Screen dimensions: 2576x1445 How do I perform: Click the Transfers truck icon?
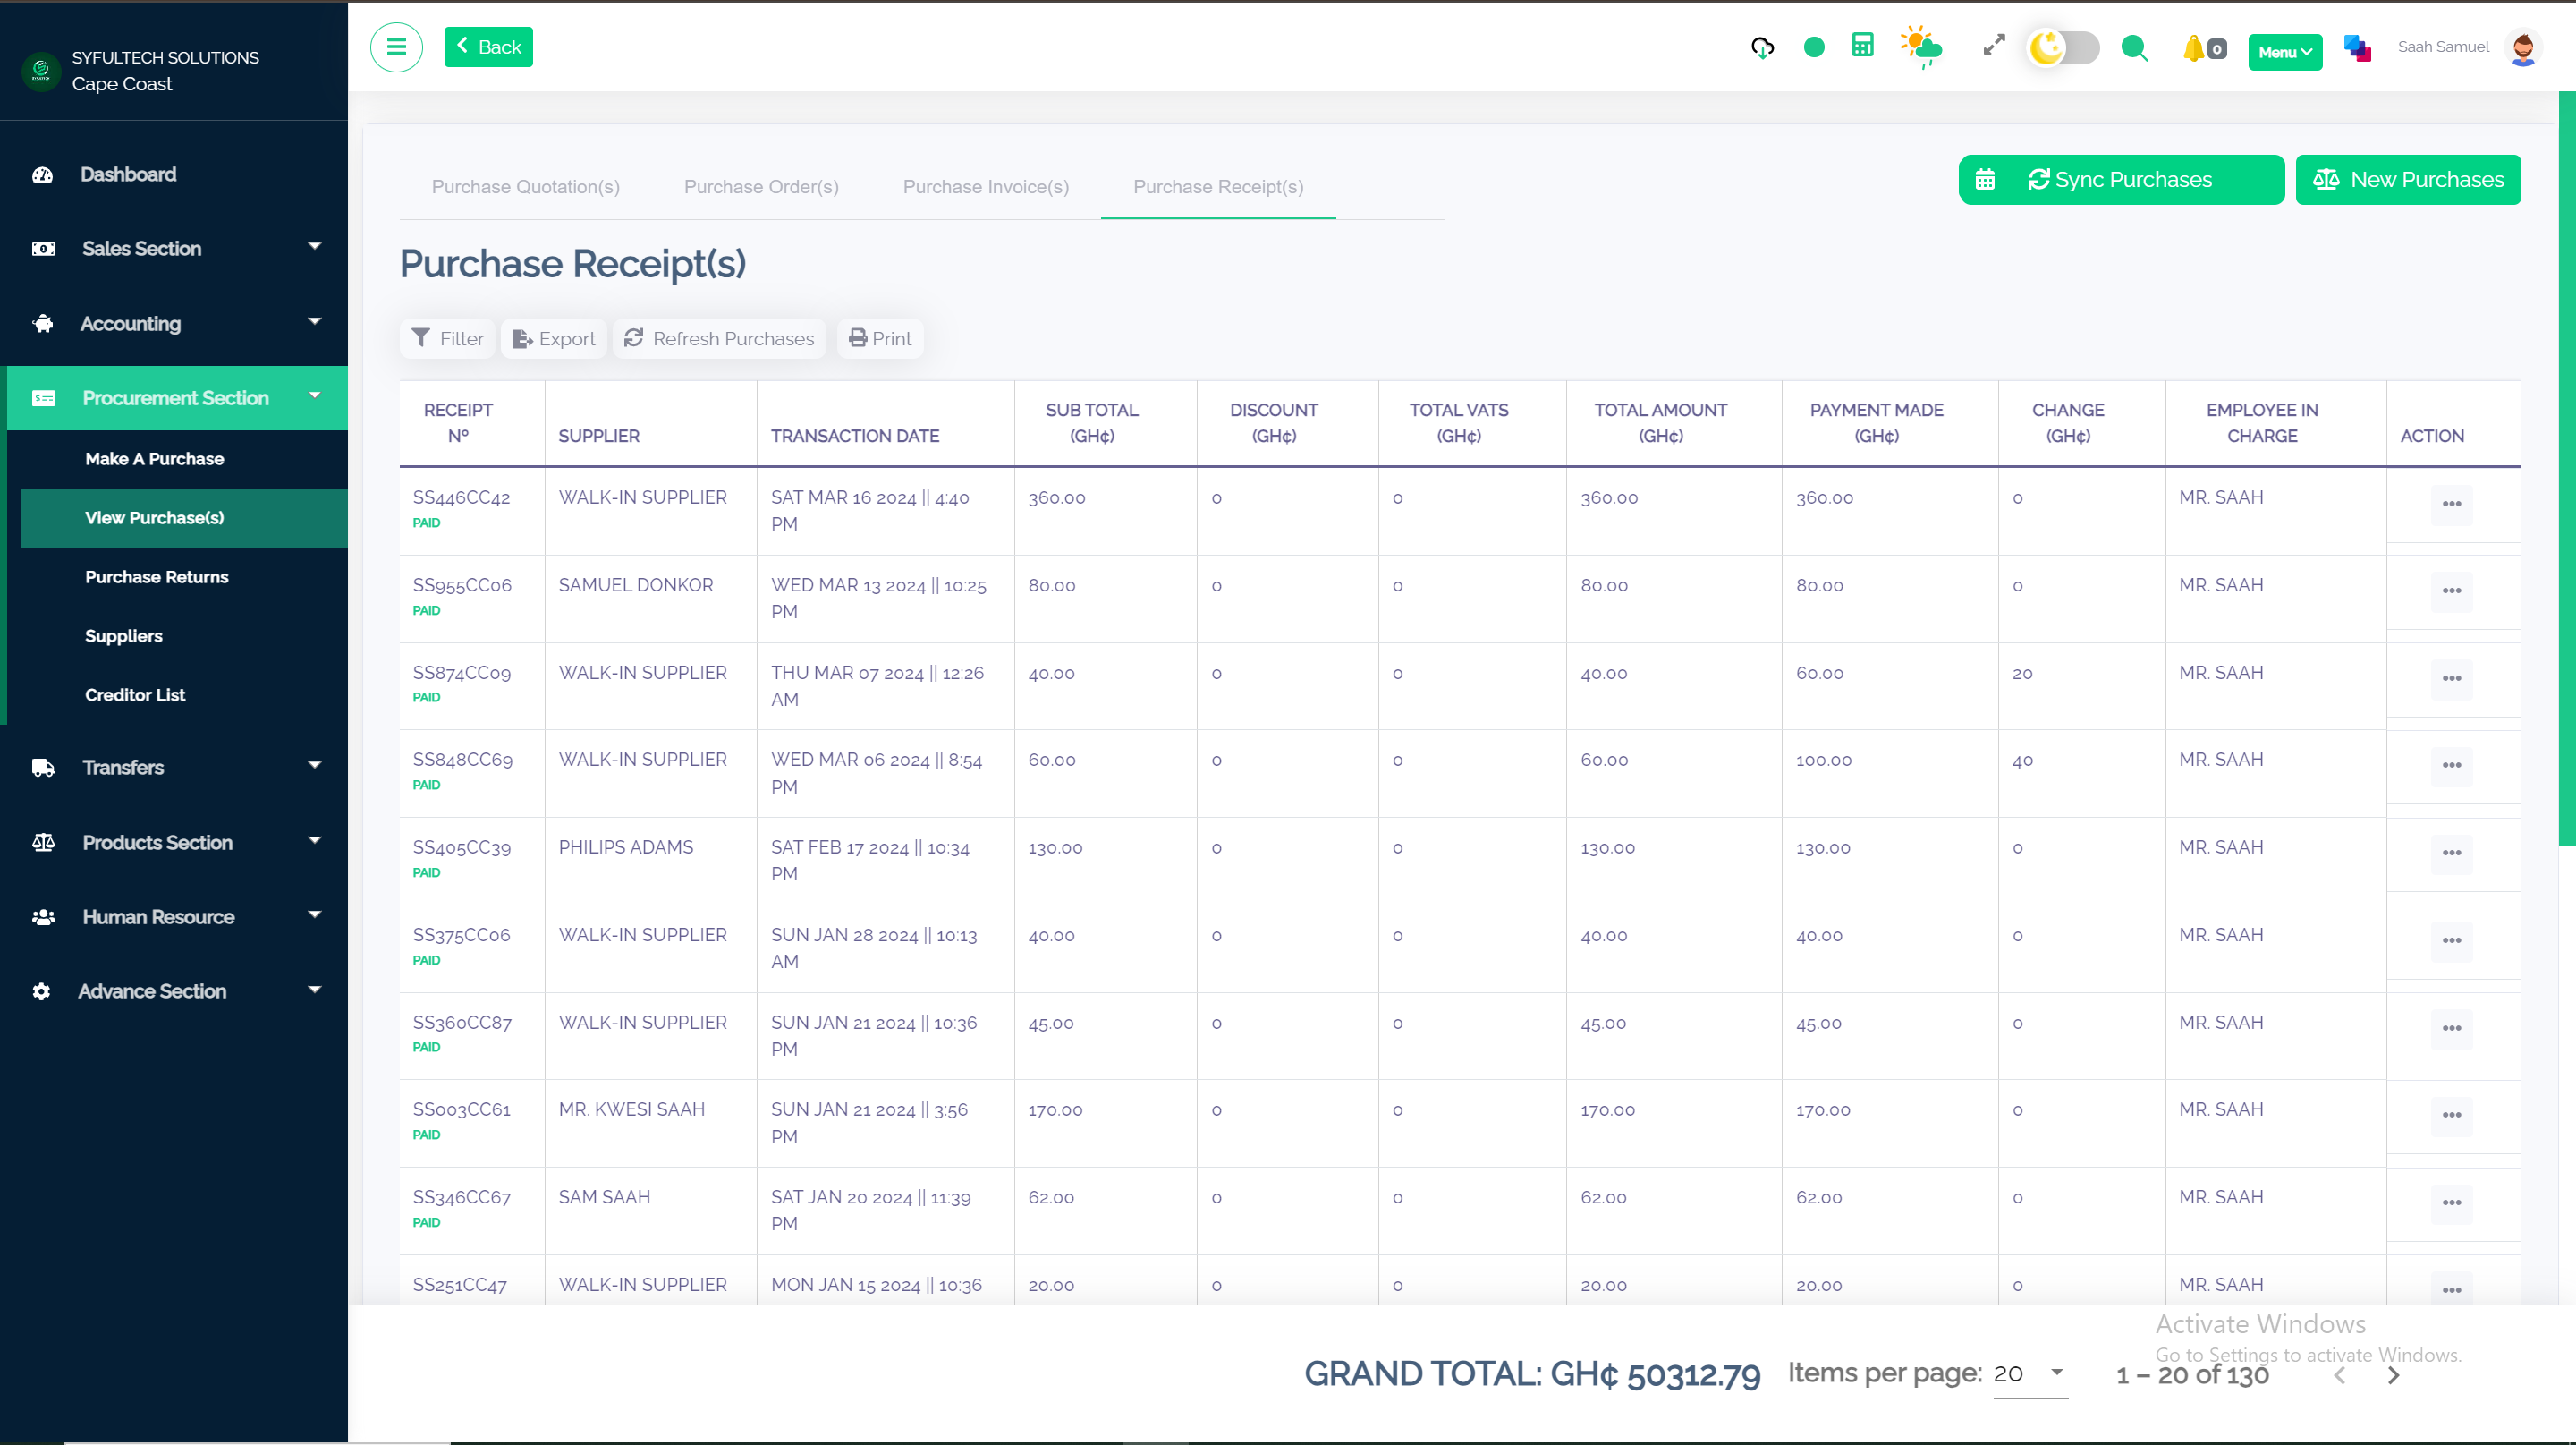coord(43,768)
